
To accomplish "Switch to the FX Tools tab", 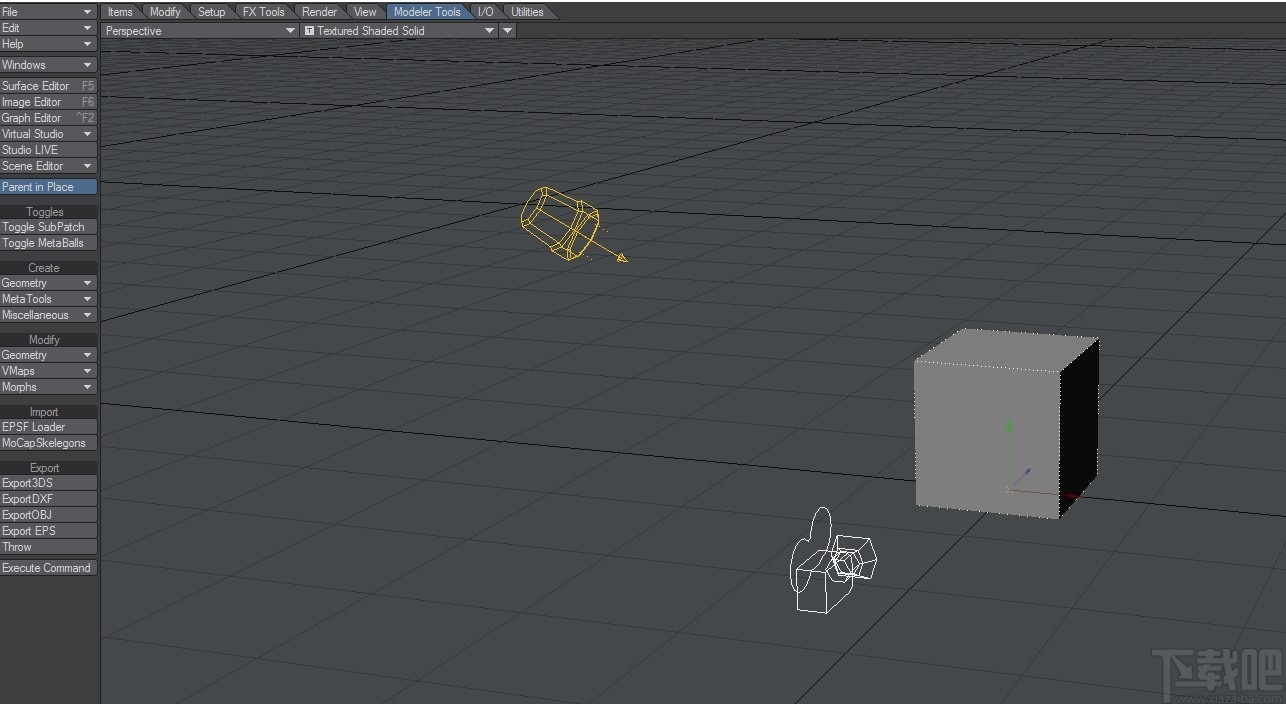I will click(263, 11).
